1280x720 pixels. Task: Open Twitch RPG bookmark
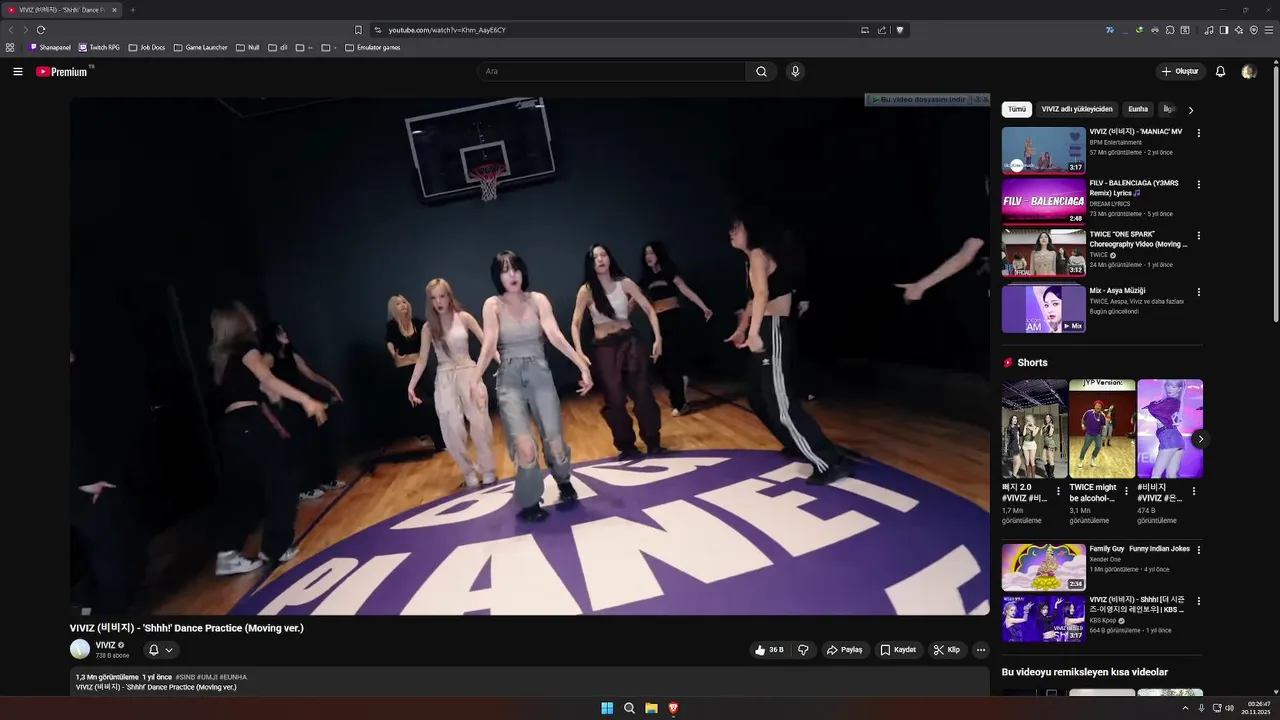click(99, 48)
